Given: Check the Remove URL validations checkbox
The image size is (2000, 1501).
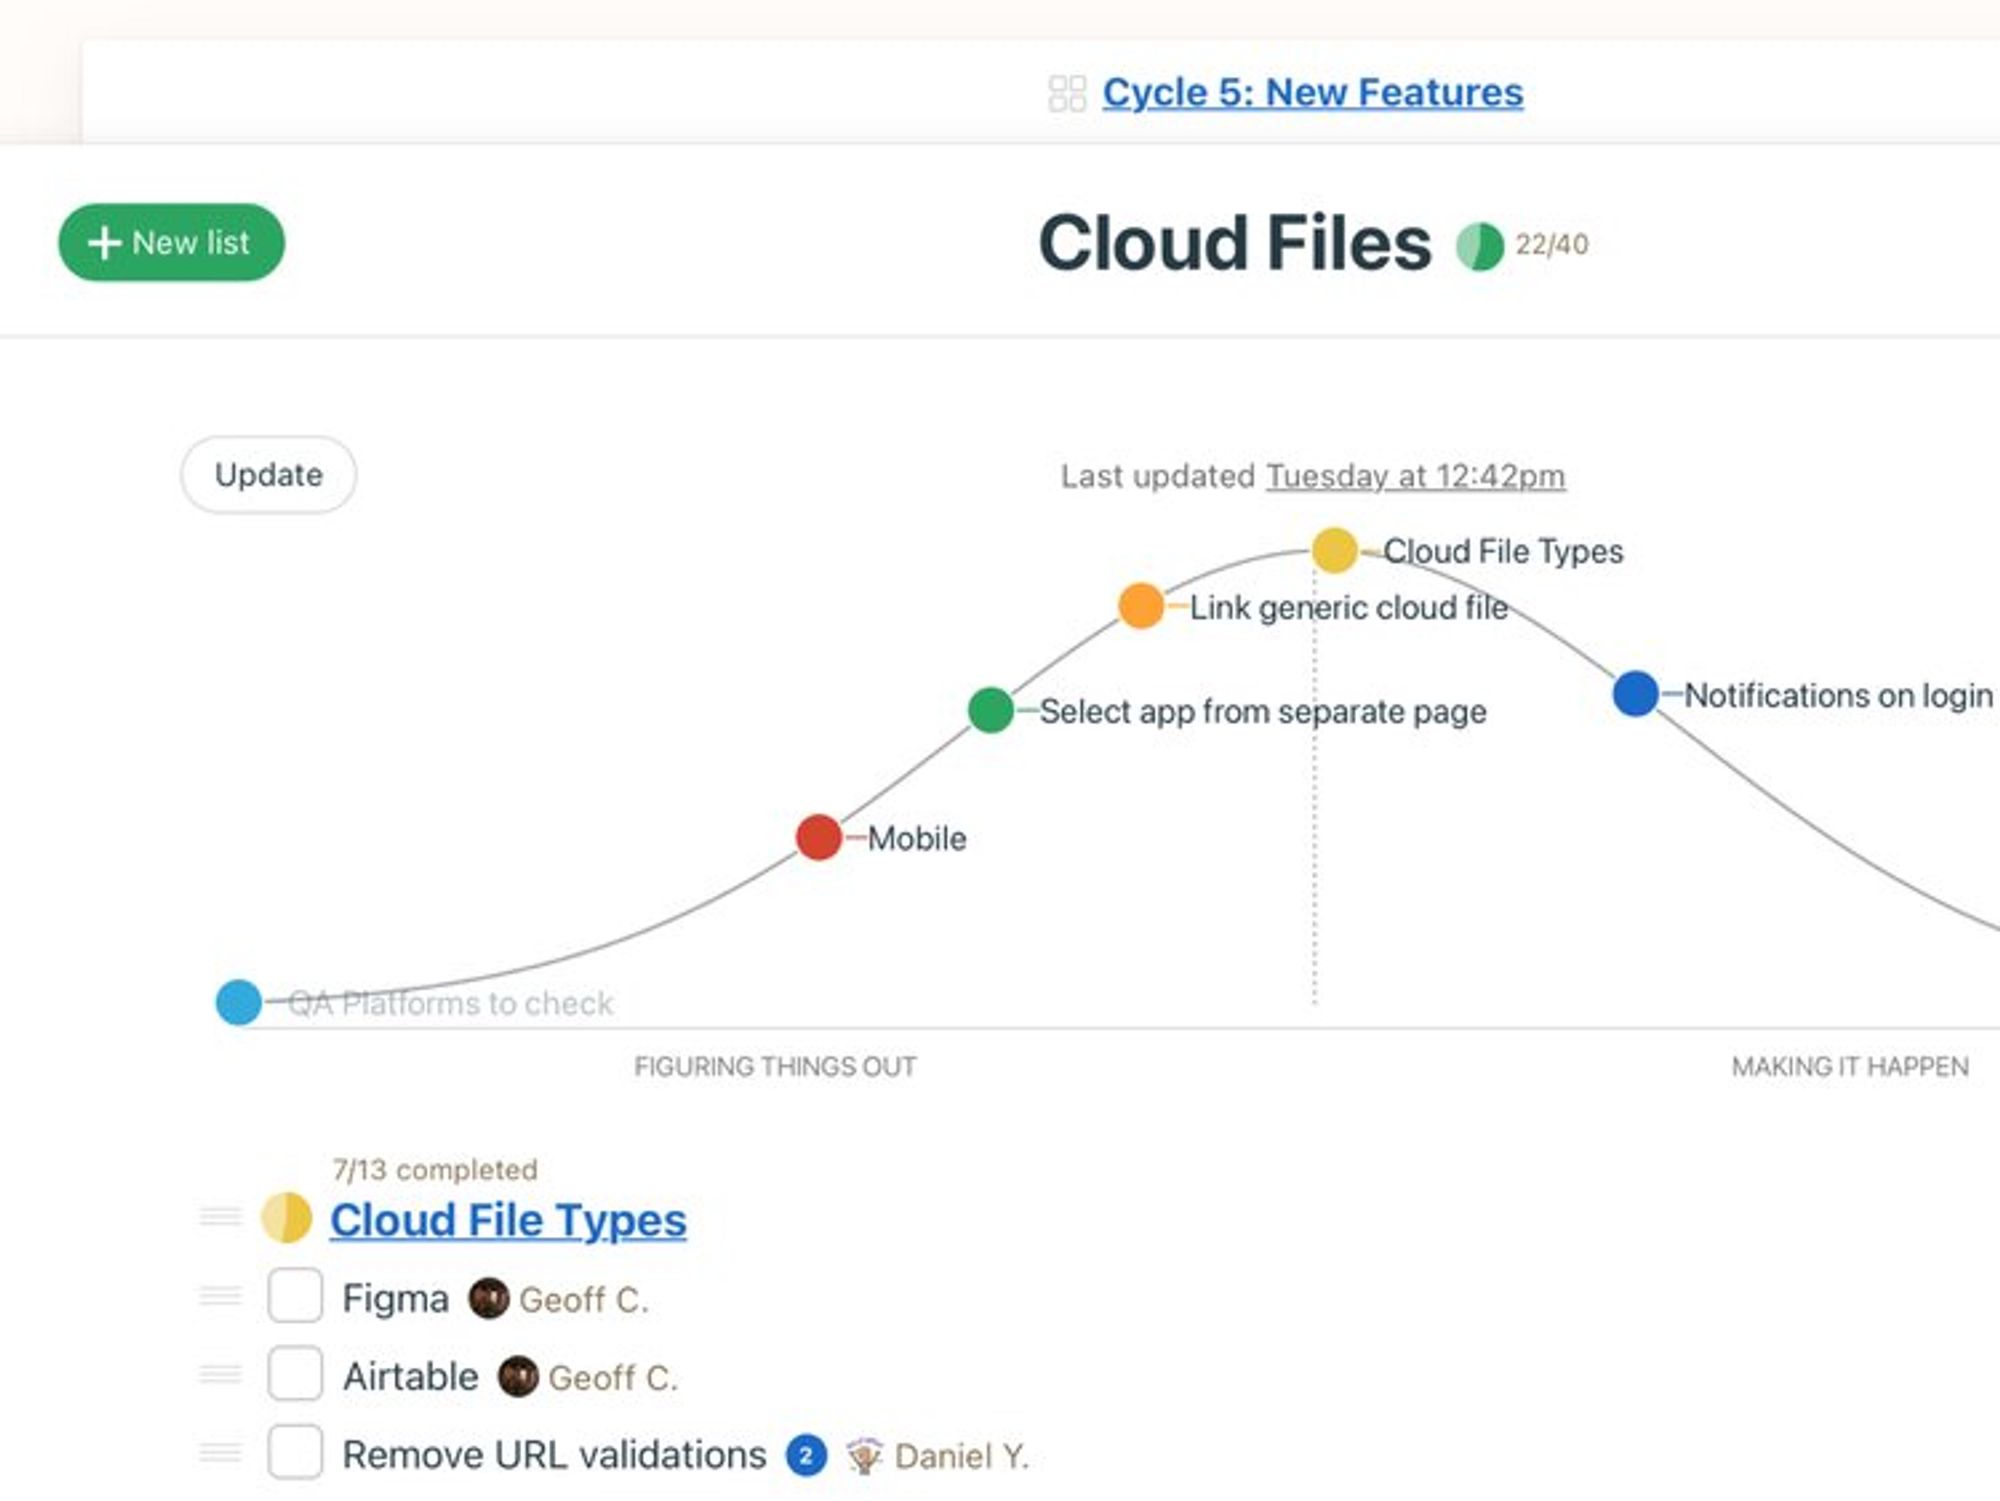Looking at the screenshot, I should point(295,1451).
